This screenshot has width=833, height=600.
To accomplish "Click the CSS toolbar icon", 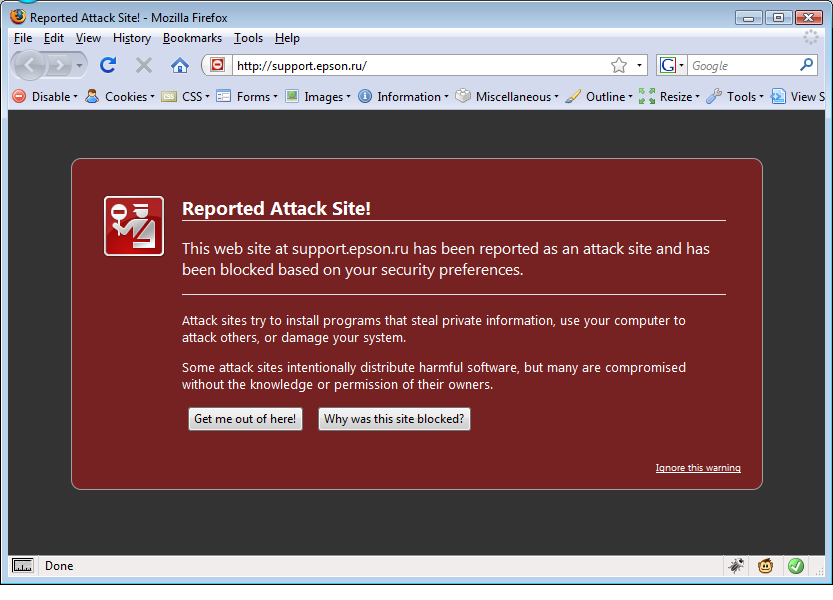I will tap(169, 96).
